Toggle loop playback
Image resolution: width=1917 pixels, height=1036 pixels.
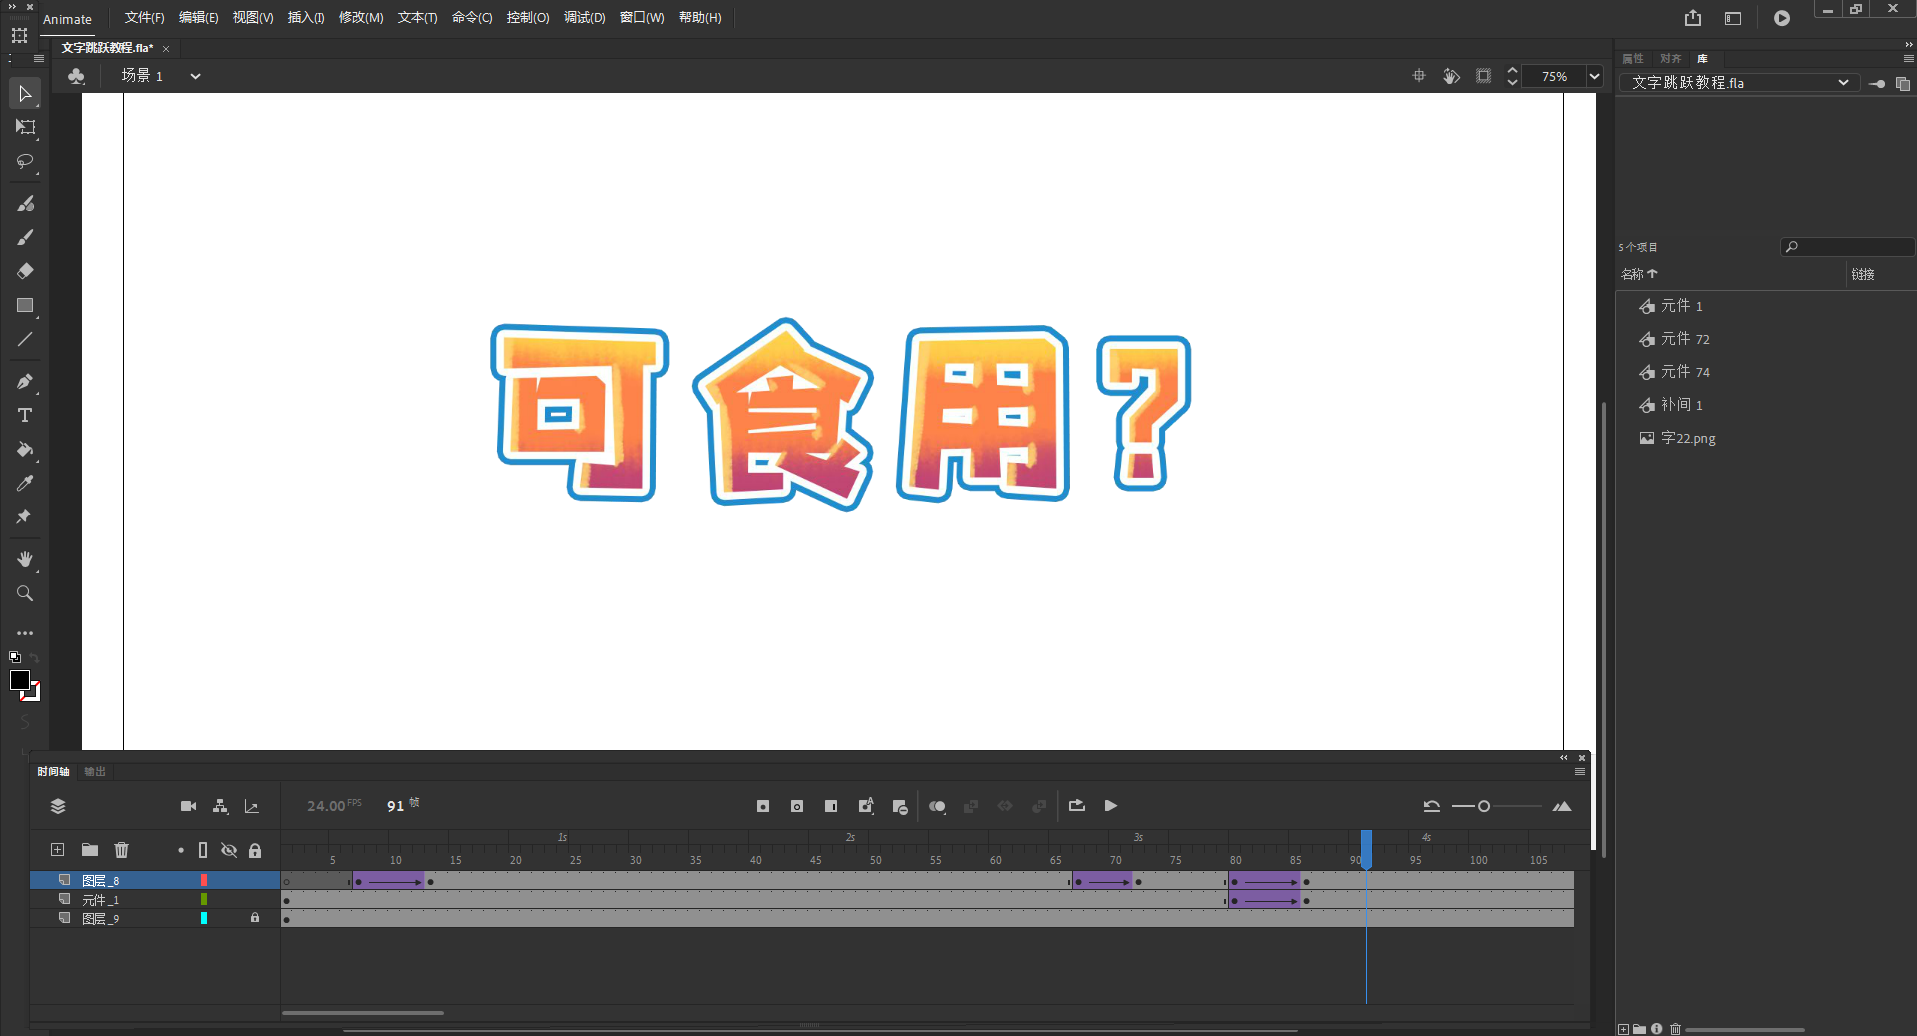point(1077,806)
